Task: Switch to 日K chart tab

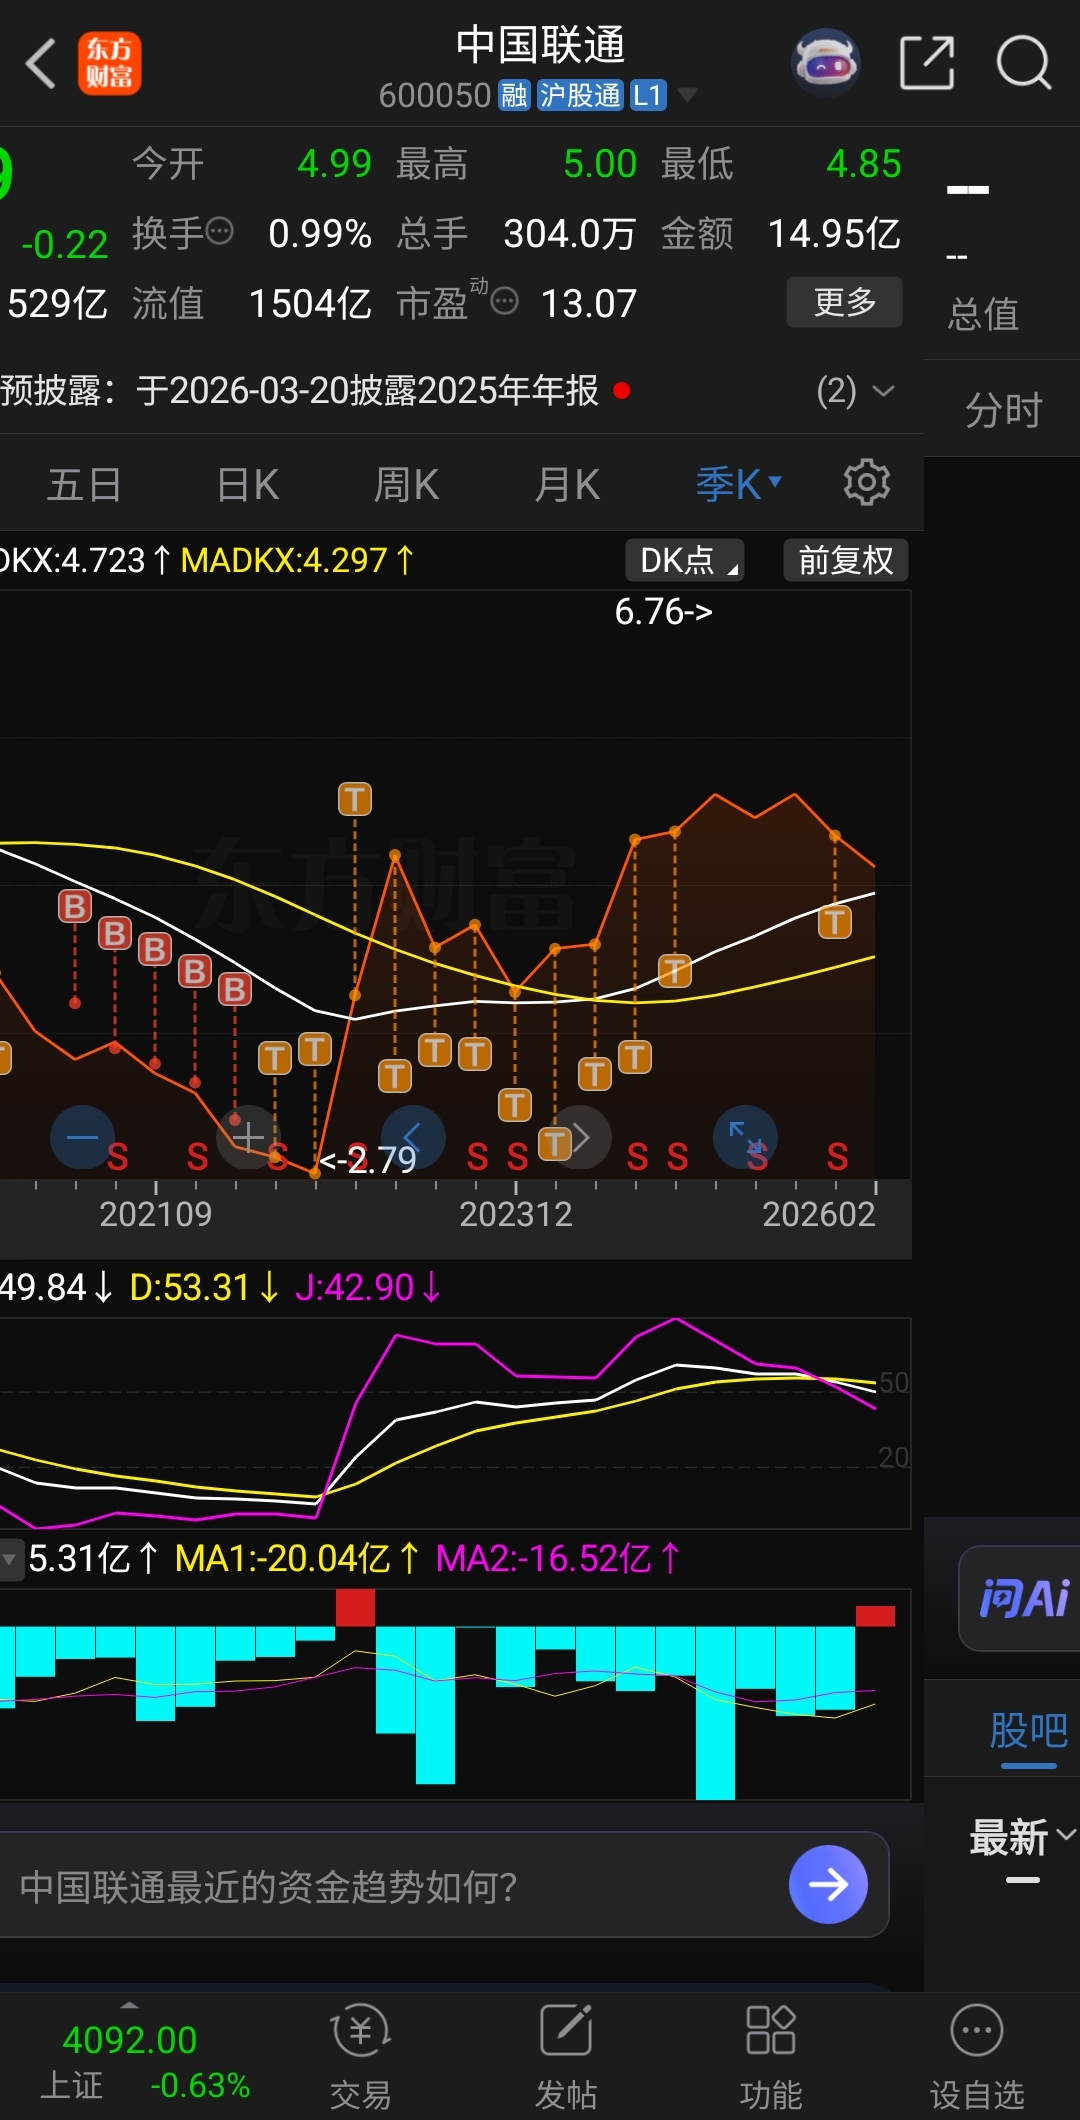Action: click(248, 485)
